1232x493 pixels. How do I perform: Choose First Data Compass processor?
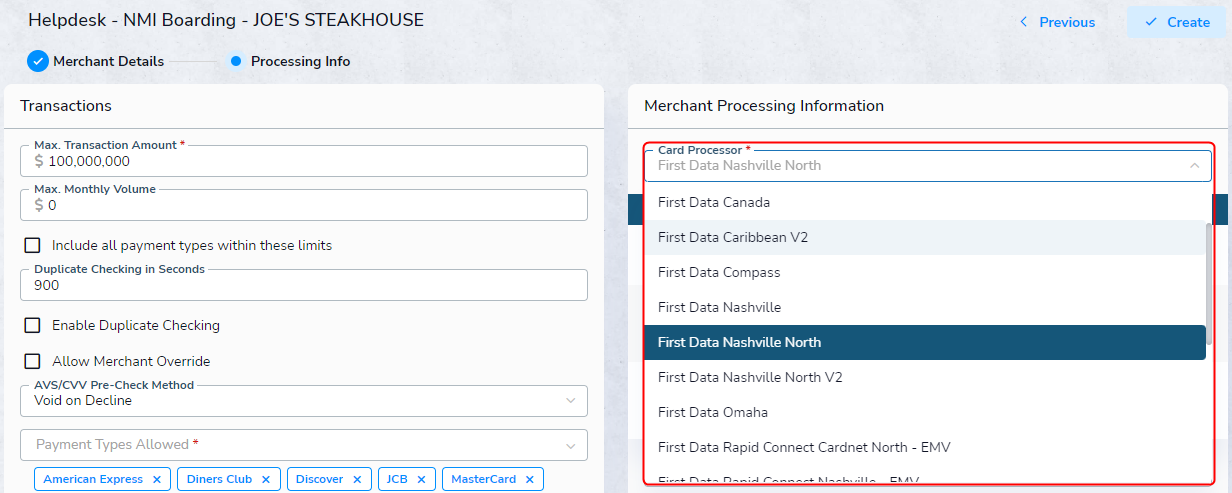pyautogui.click(x=924, y=272)
